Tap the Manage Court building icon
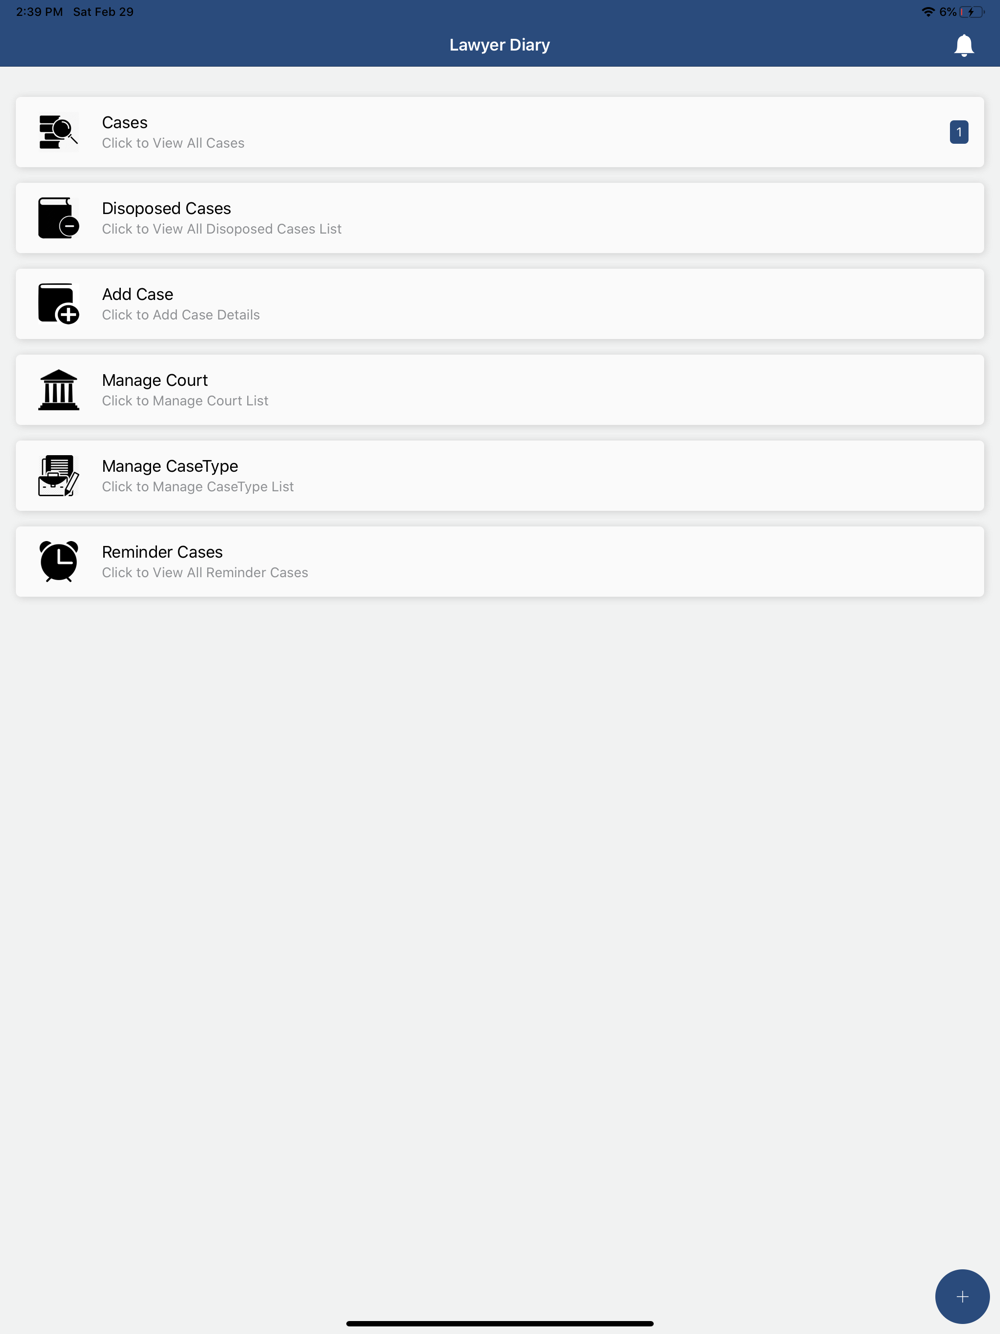Screen dimensions: 1000x1334 click(58, 390)
